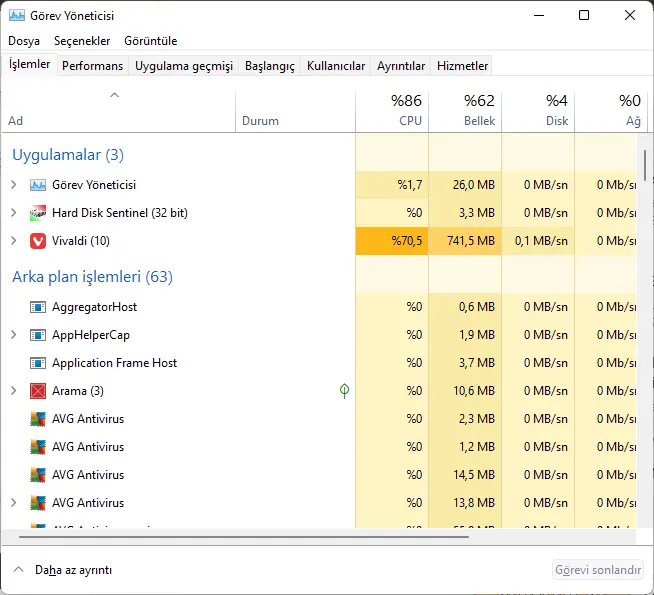
Task: Click the AppHelperCap process icon
Action: 38,335
